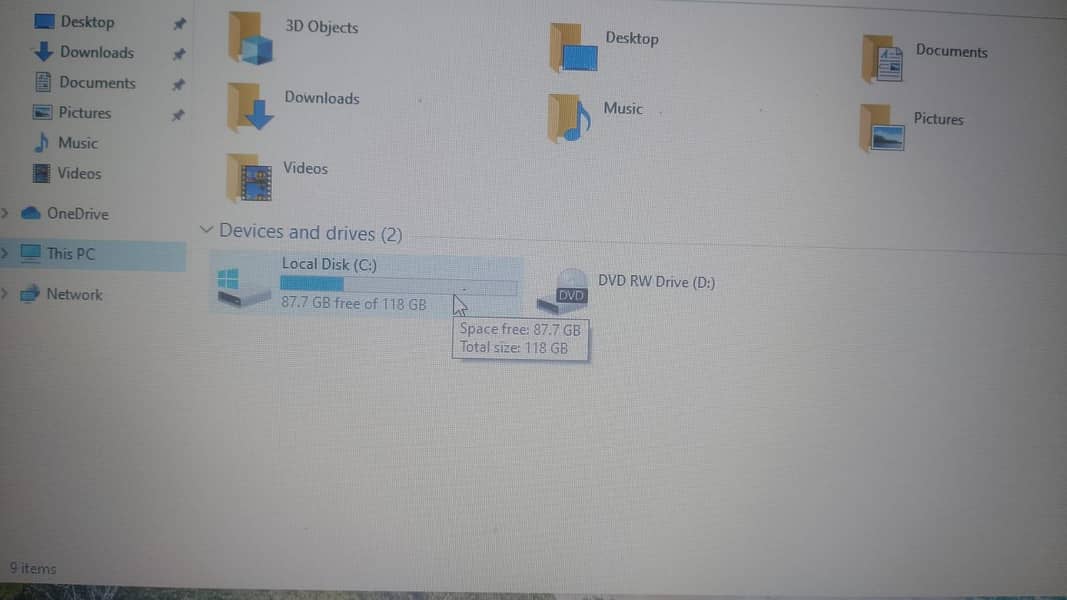
Task: Click the Network icon in sidebar
Action: (30, 294)
